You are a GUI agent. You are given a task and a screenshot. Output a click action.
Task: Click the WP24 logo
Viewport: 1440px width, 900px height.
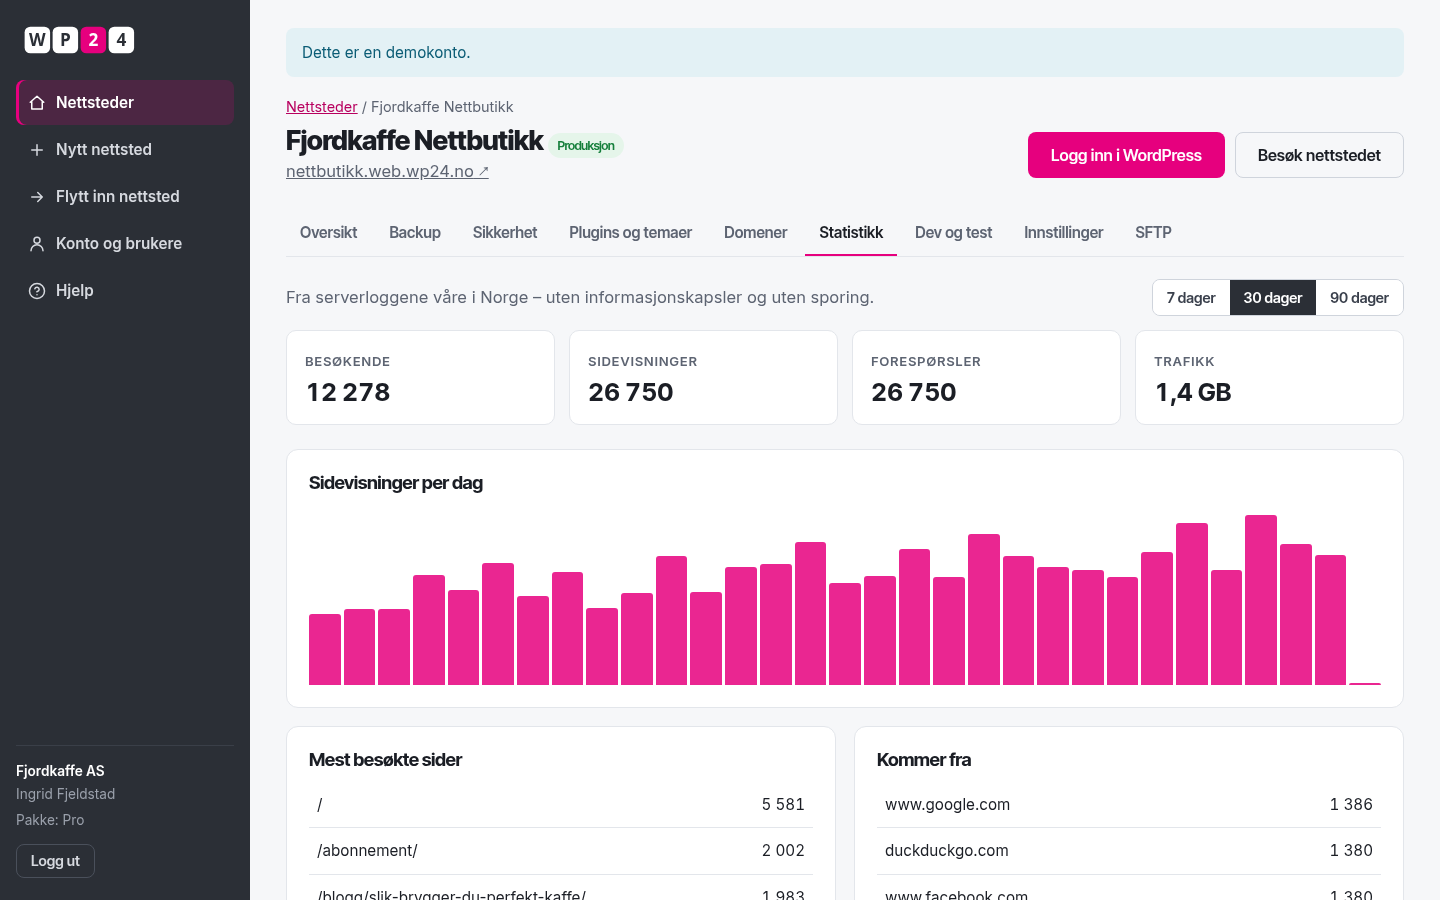[79, 40]
